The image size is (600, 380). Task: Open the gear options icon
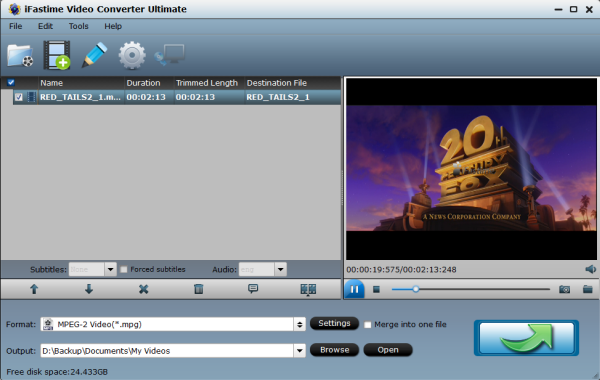pyautogui.click(x=132, y=56)
